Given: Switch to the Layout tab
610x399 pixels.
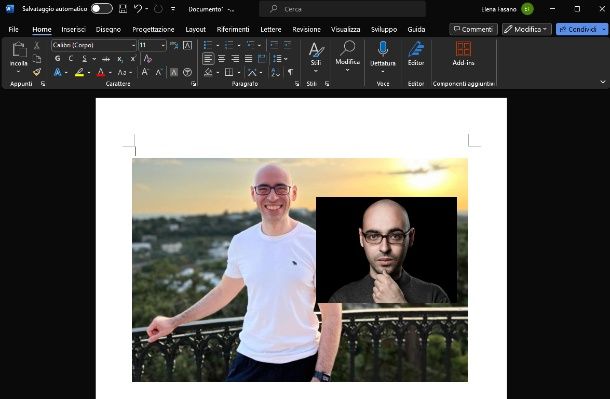Looking at the screenshot, I should point(195,29).
